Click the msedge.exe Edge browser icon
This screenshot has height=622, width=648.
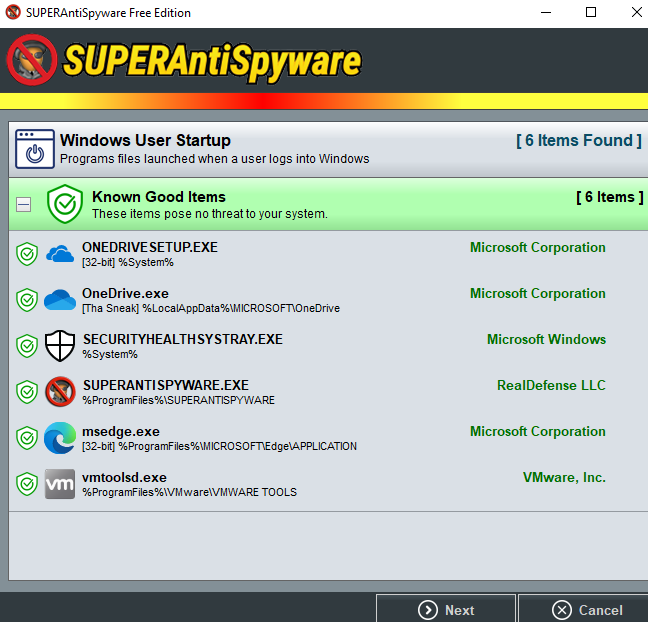pos(60,438)
